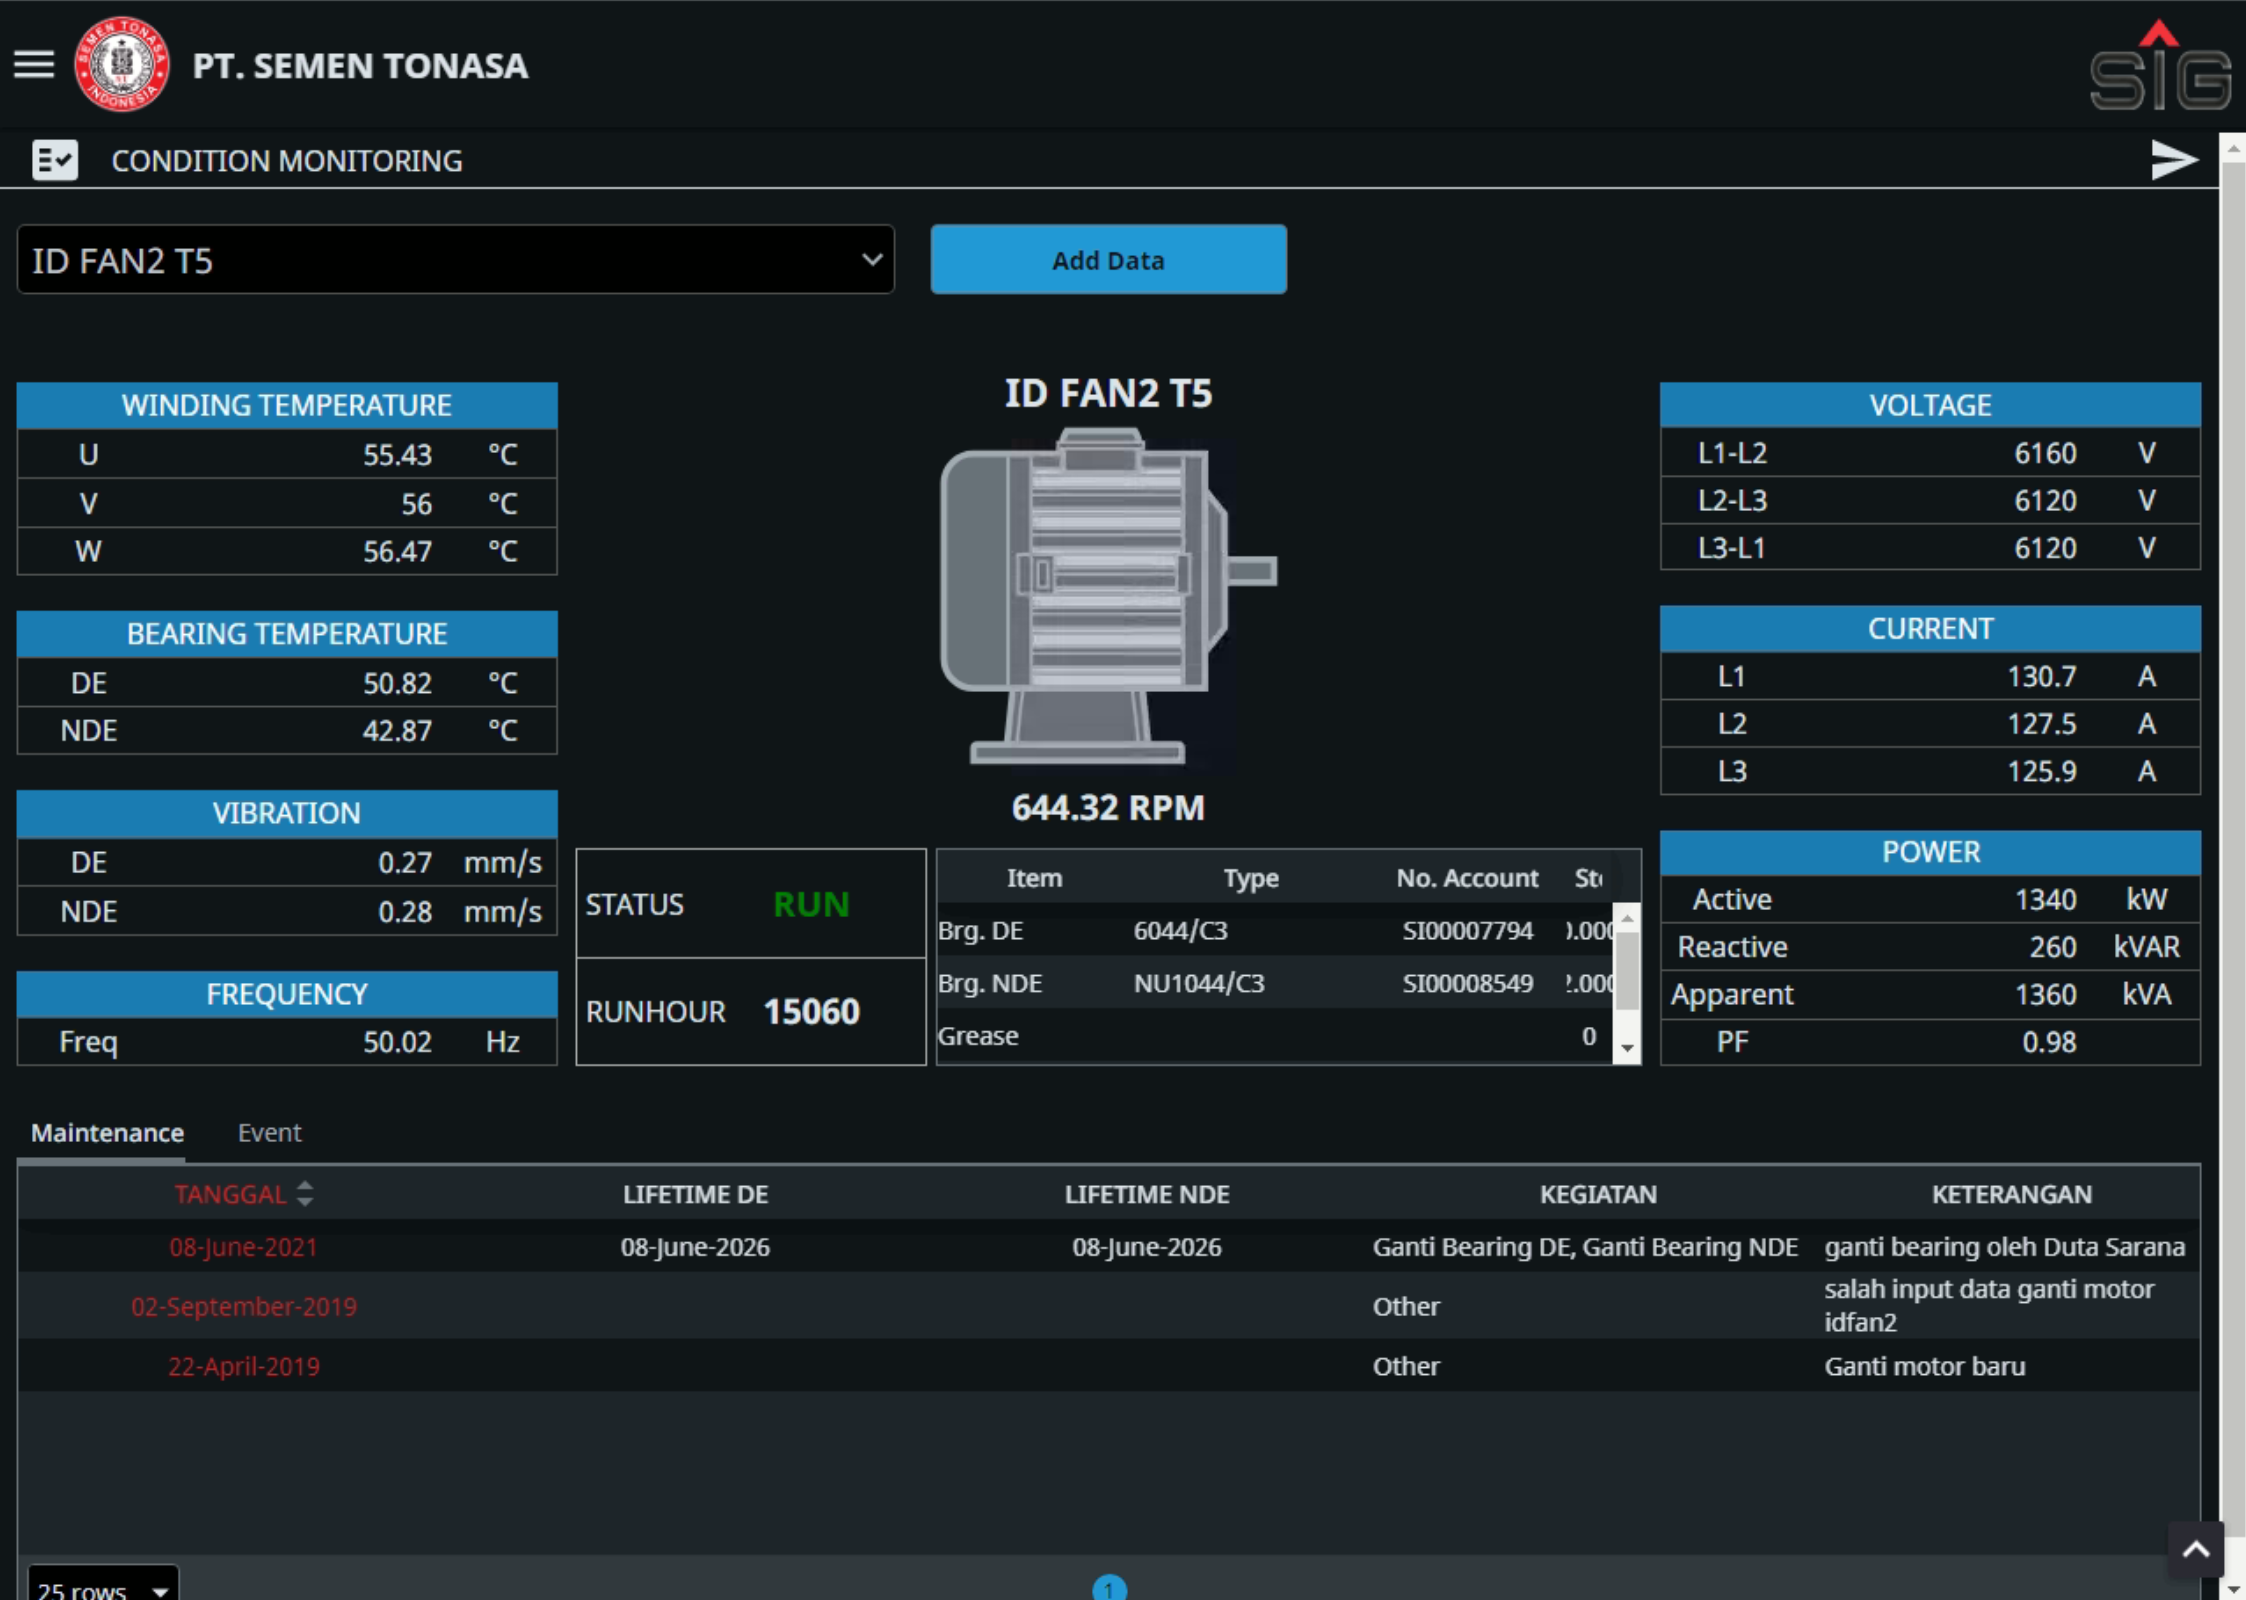Select the 02-September-2019 row date
Screen dimensions: 2246x1600
tap(243, 1306)
